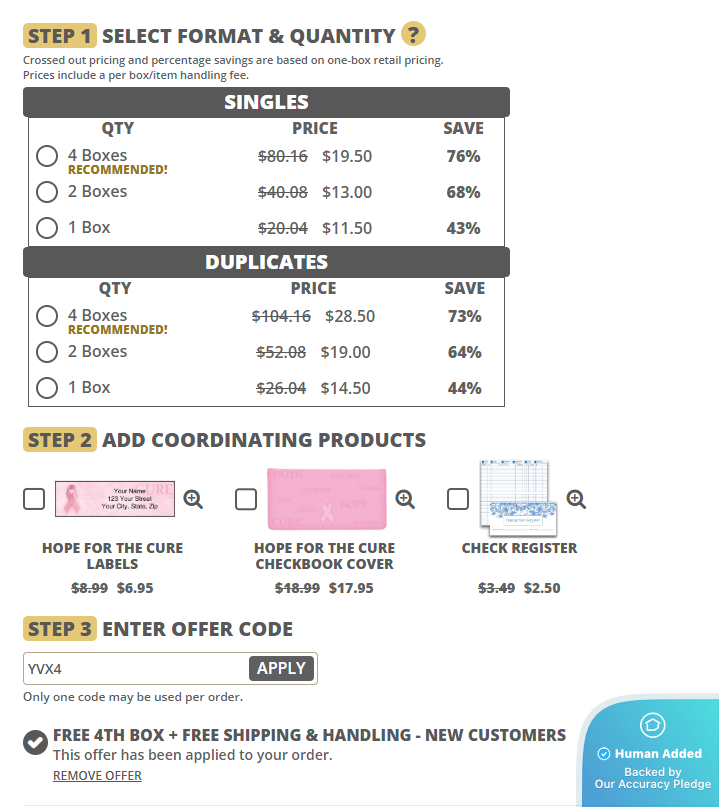719x807 pixels.
Task: Focus the offer code input field
Action: click(136, 669)
